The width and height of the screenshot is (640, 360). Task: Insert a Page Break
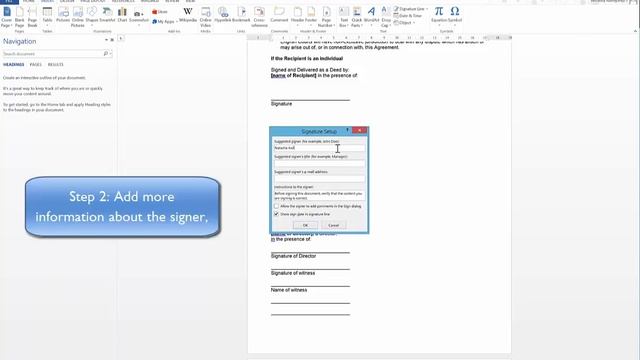pos(32,17)
